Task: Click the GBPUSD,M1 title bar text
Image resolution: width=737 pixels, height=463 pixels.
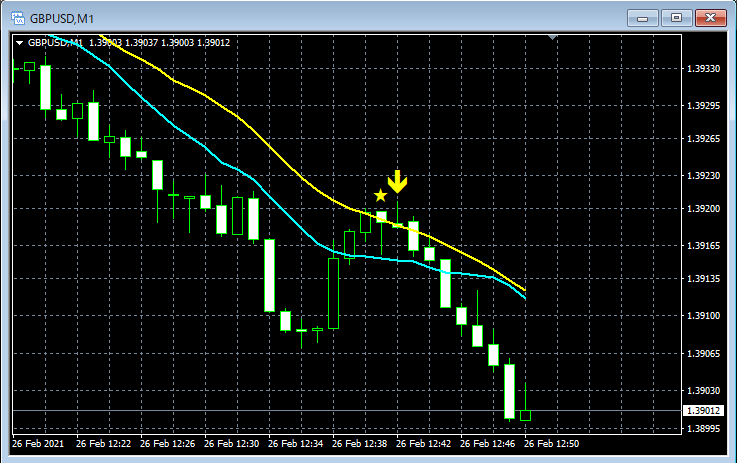Action: tap(62, 19)
